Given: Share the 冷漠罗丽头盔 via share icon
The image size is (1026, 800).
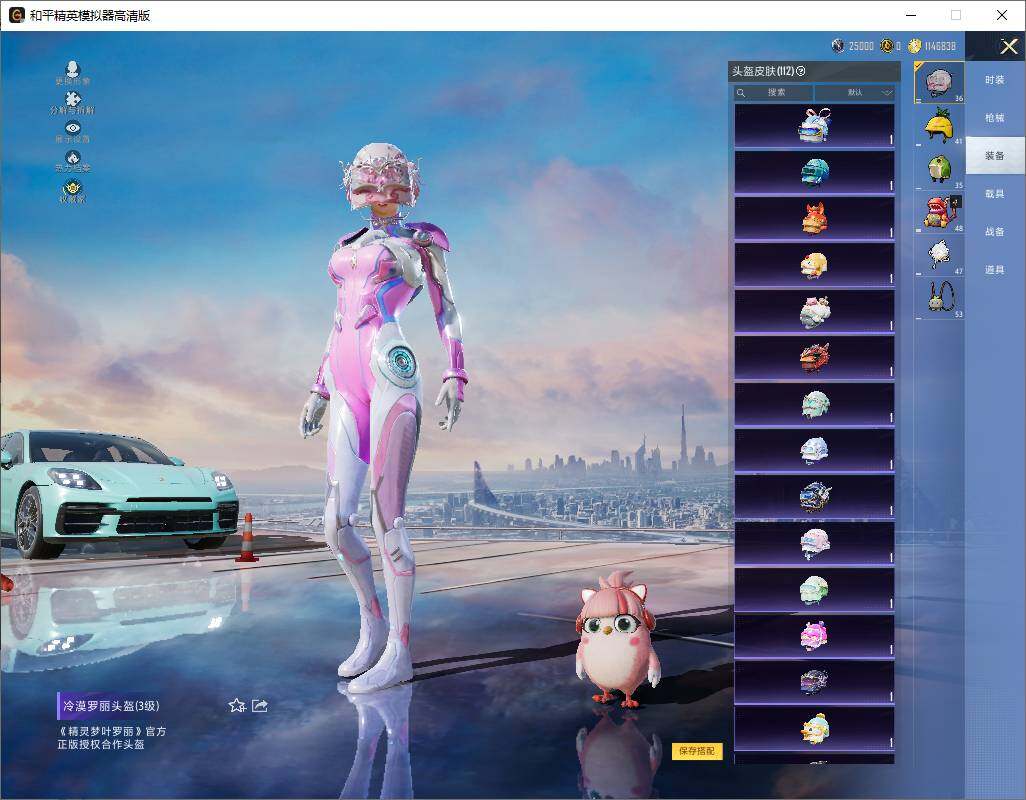Looking at the screenshot, I should [260, 705].
